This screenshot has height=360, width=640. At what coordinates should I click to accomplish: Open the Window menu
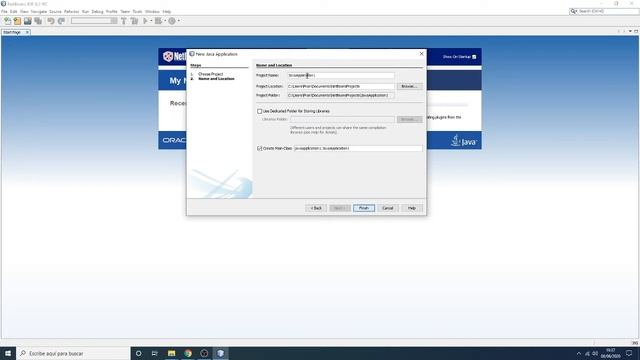coord(152,12)
